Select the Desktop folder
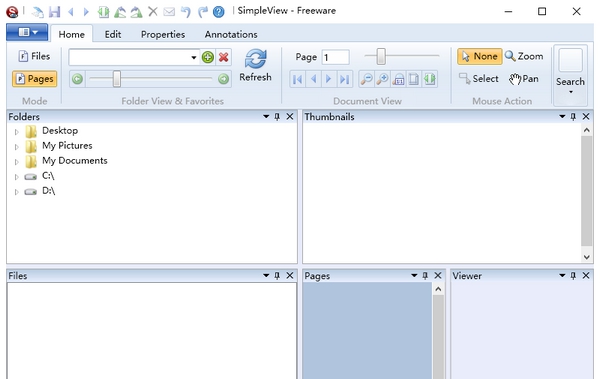Screen dimensions: 600x379 point(60,131)
